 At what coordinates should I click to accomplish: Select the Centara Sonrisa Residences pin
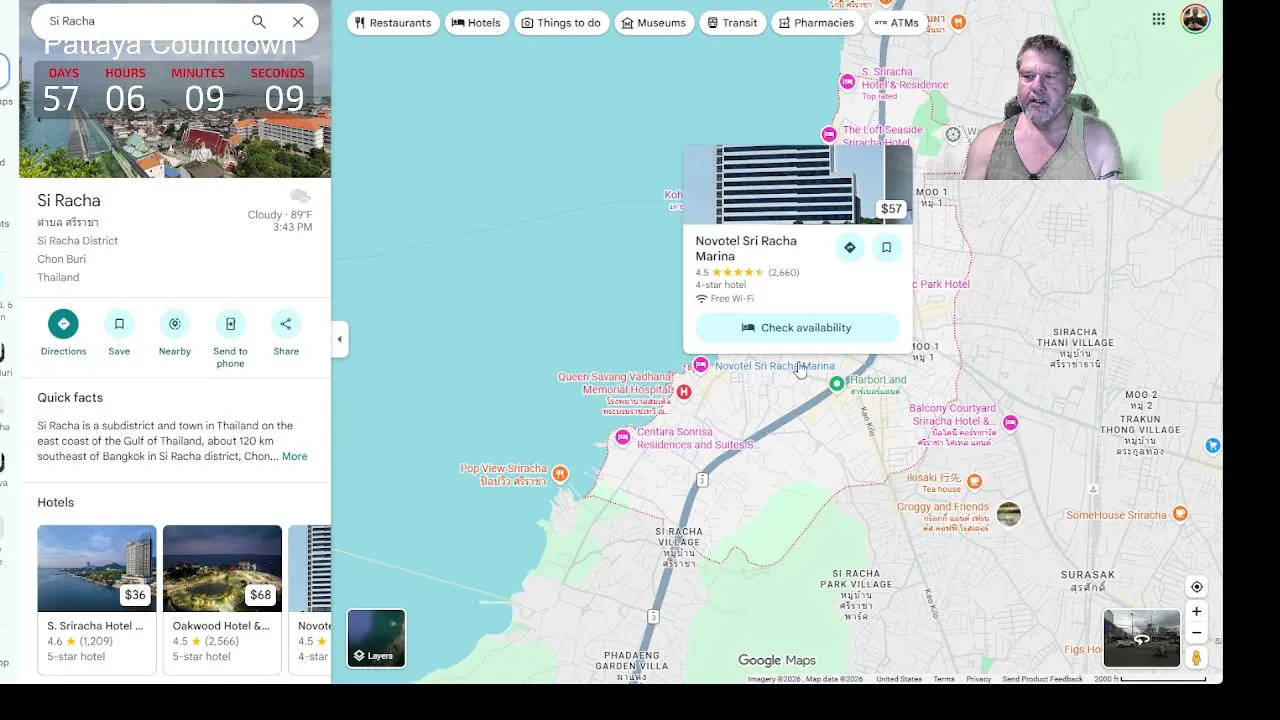tap(623, 437)
